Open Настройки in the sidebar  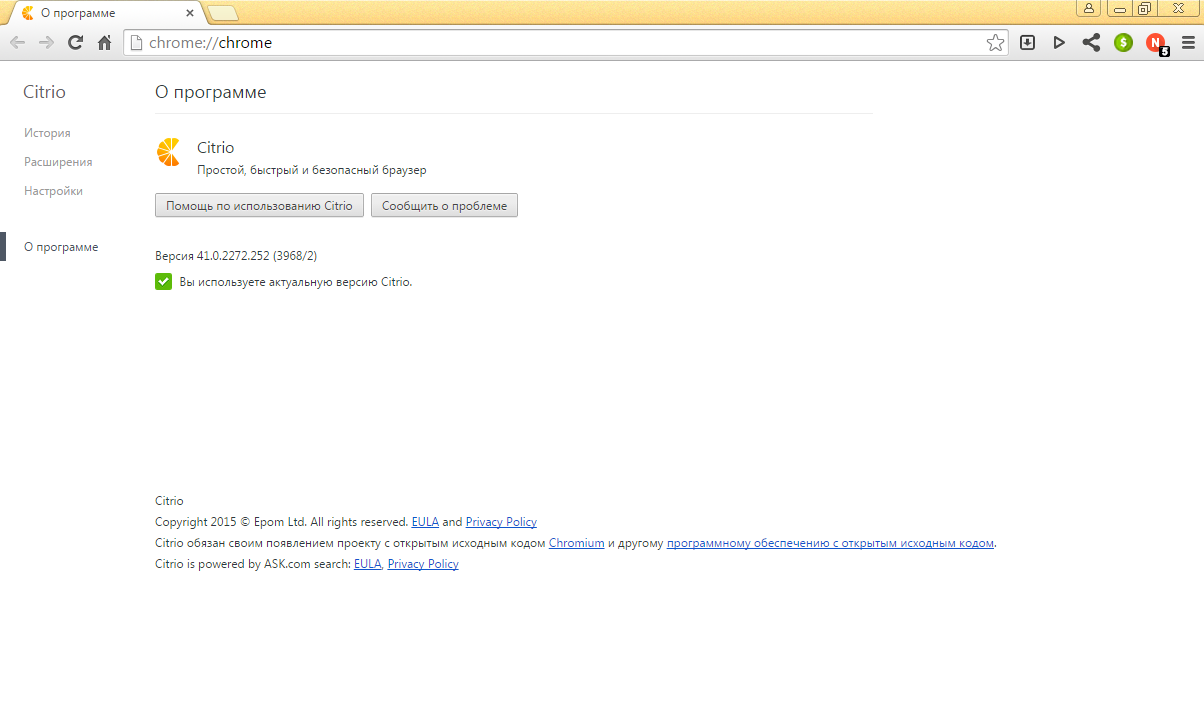[53, 191]
